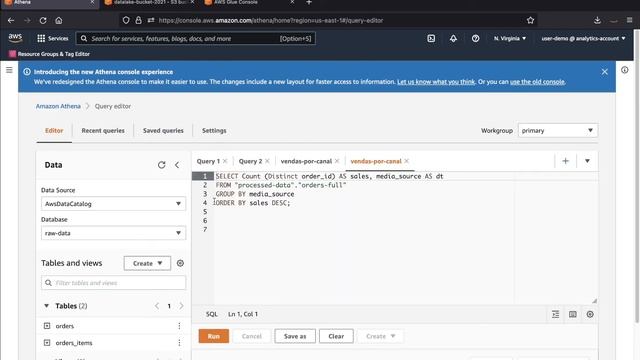Close the Query 1 tab
The width and height of the screenshot is (640, 360).
[x=225, y=161]
